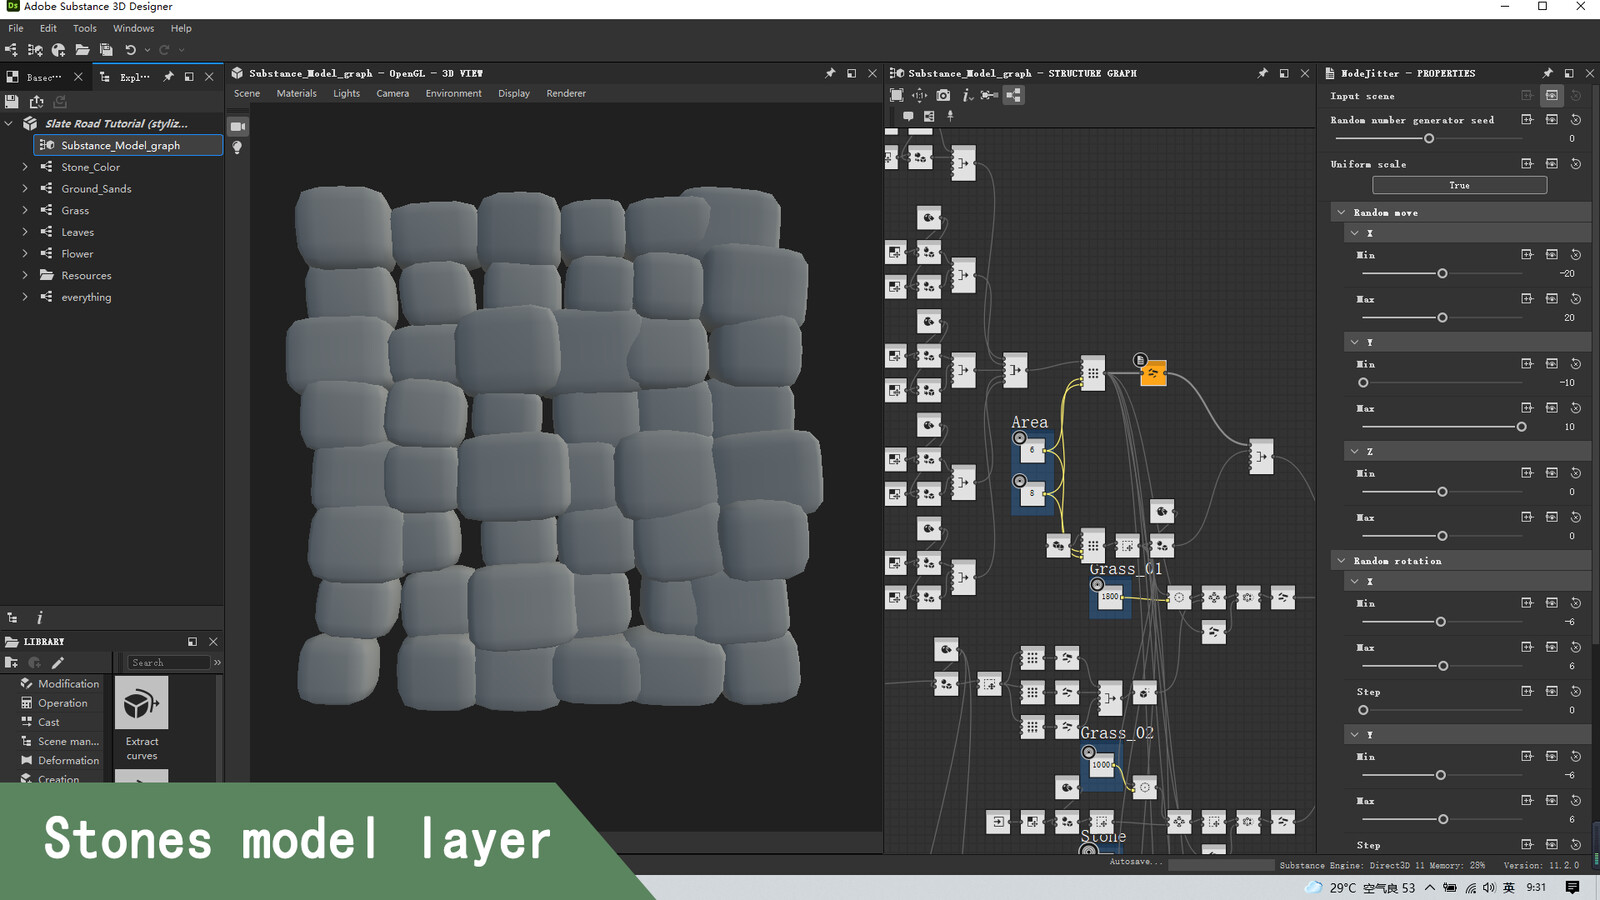Expand the Grass tree item
The width and height of the screenshot is (1600, 900).
point(25,210)
